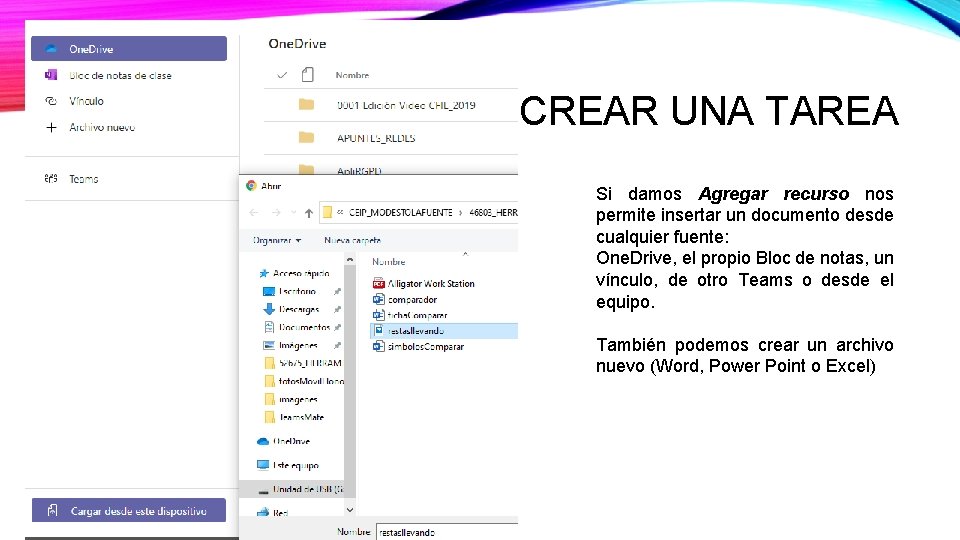Click PDF icon of Alligator Work Station
Image resolution: width=960 pixels, height=540 pixels.
(x=378, y=283)
